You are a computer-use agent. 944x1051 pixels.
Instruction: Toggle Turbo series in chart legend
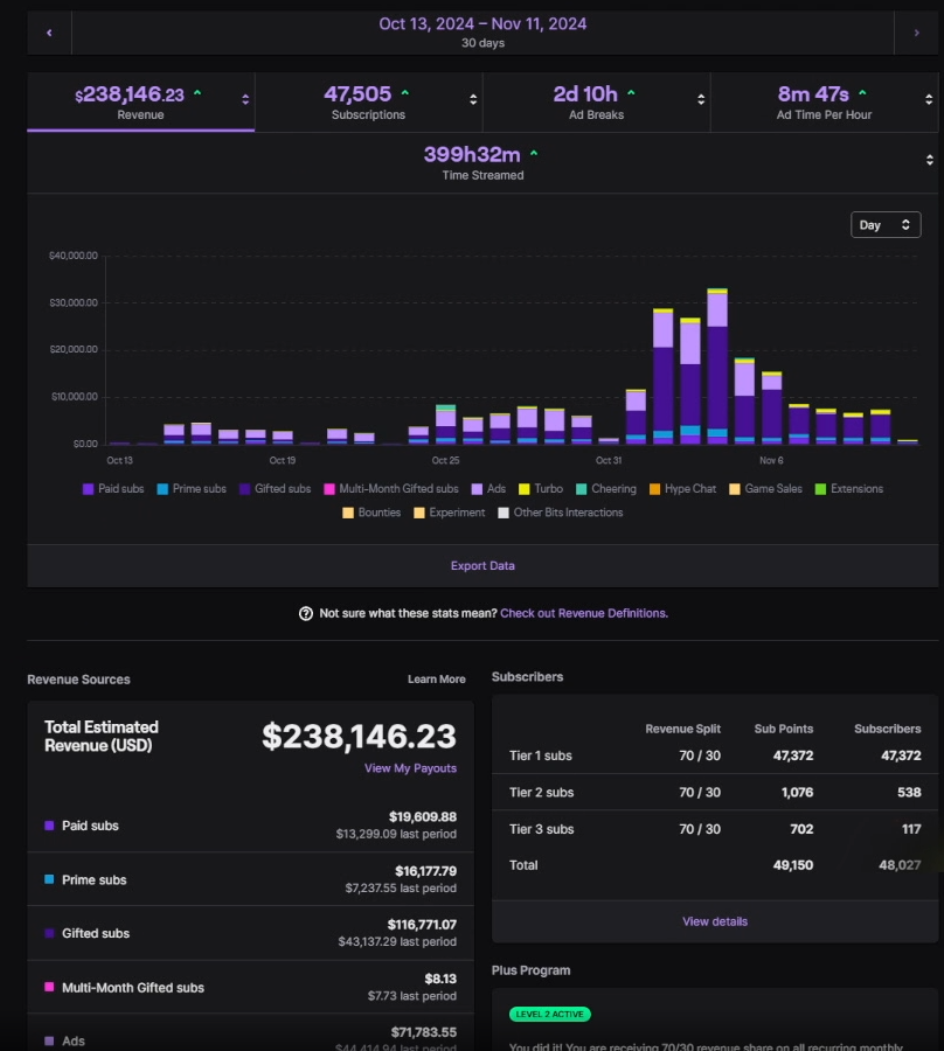tap(541, 489)
